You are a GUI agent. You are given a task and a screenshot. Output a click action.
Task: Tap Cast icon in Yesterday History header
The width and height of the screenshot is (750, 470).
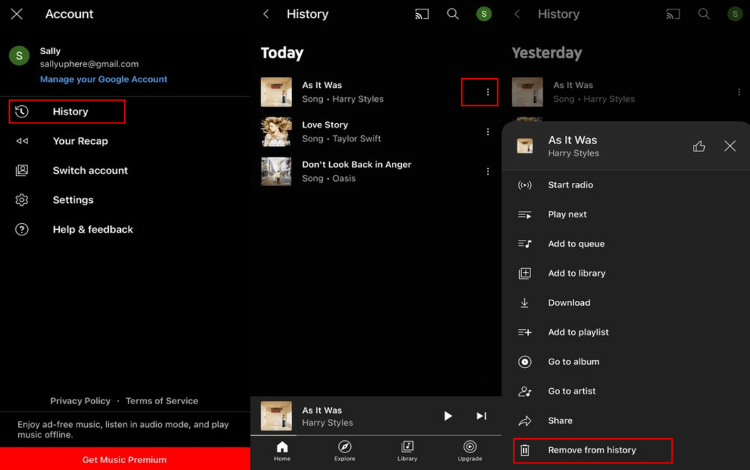673,14
